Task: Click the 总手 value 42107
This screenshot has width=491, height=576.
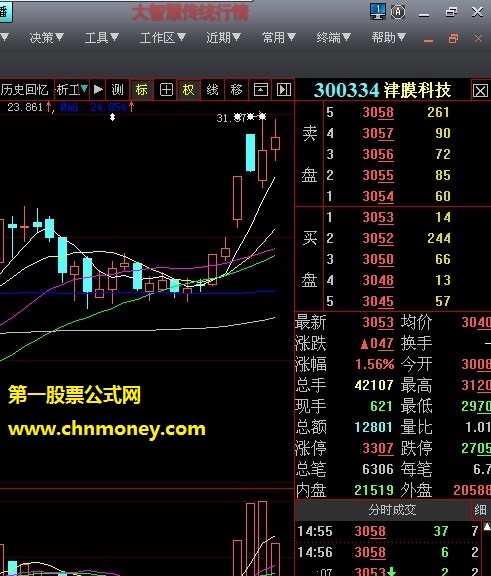Action: (374, 385)
